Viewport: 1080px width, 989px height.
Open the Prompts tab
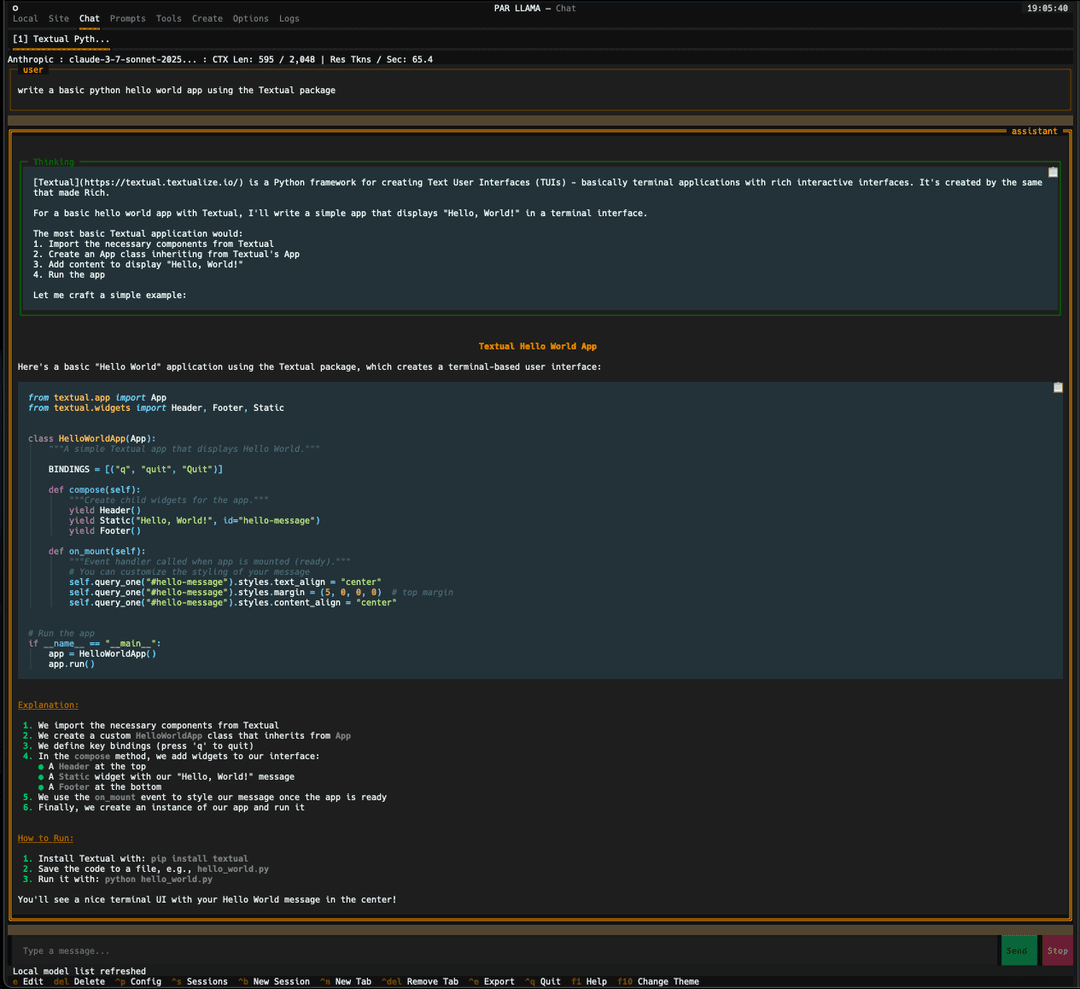[x=127, y=19]
